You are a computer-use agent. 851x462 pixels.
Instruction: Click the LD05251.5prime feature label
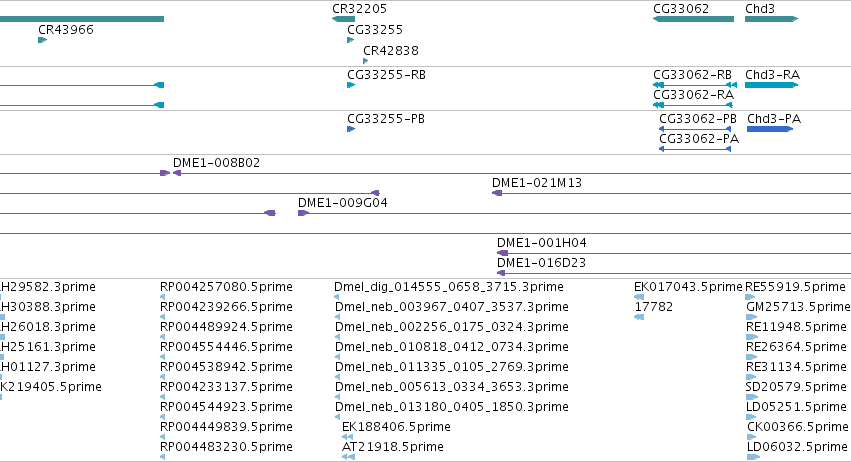coord(797,407)
